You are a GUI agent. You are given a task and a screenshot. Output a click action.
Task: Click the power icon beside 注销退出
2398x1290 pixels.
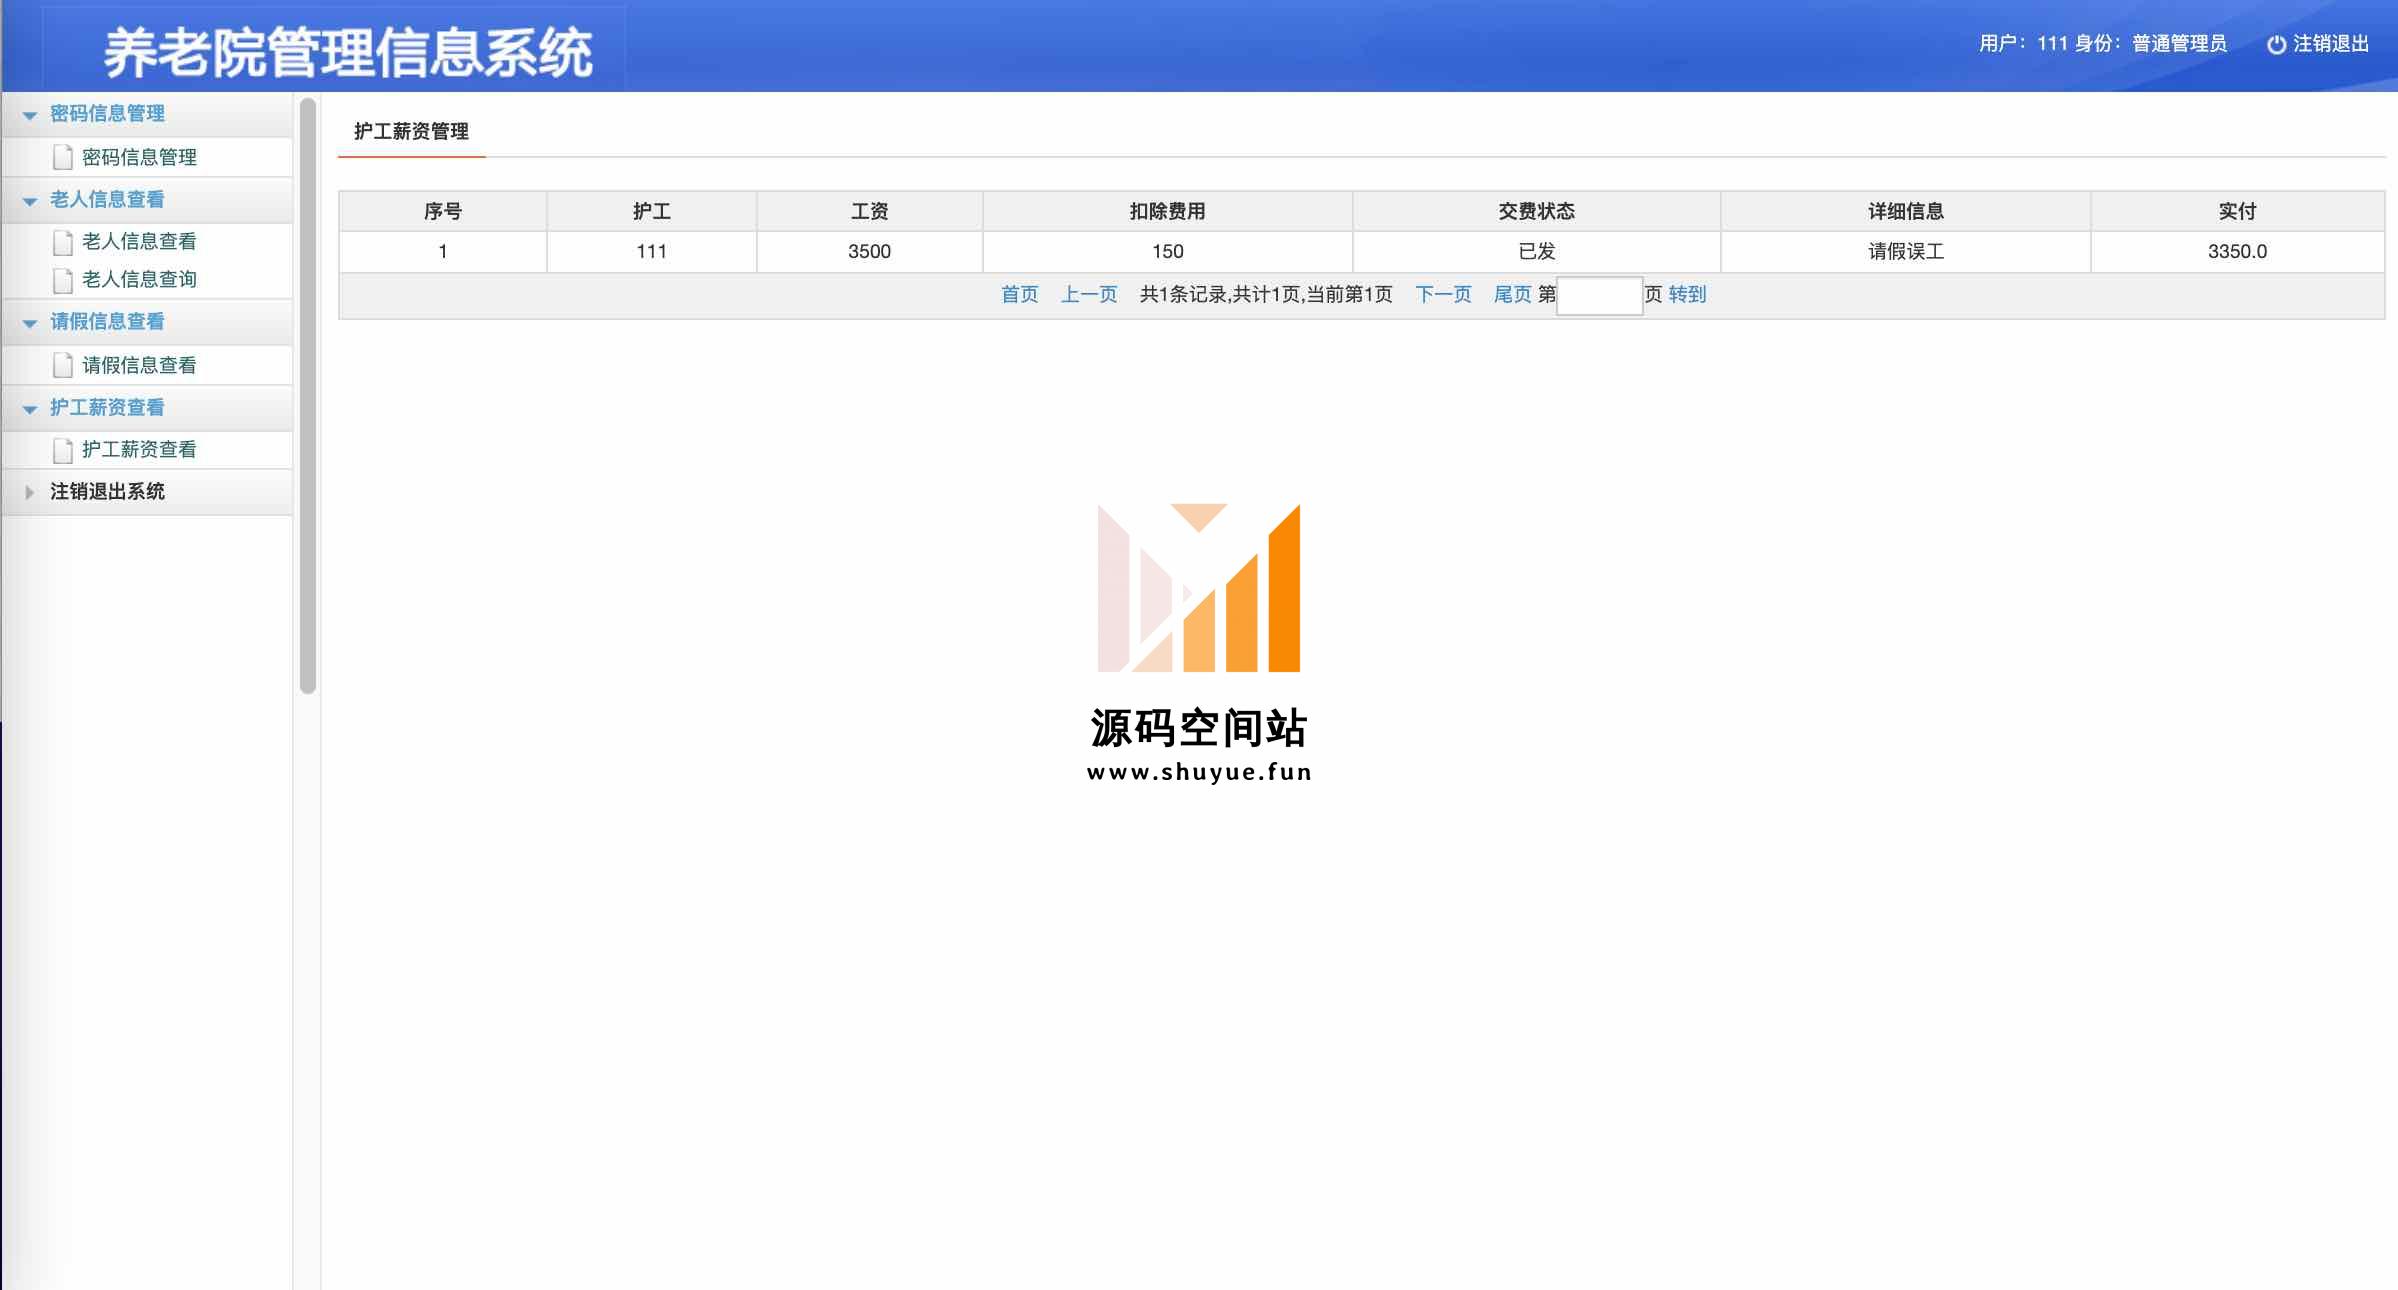point(2276,44)
